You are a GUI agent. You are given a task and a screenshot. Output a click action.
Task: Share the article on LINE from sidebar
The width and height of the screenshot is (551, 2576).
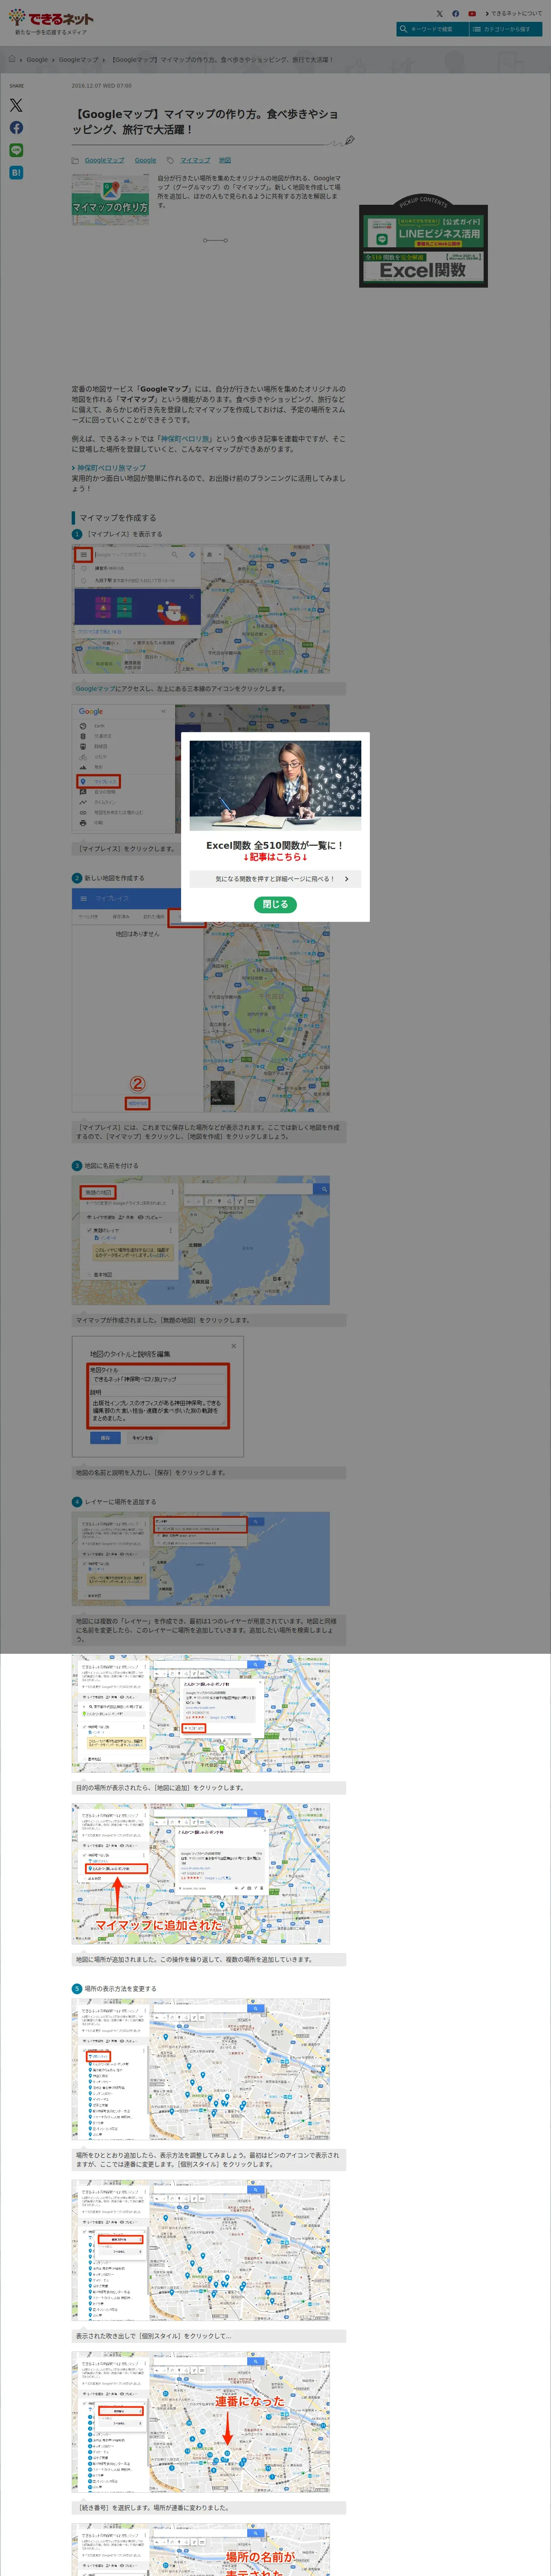click(16, 150)
